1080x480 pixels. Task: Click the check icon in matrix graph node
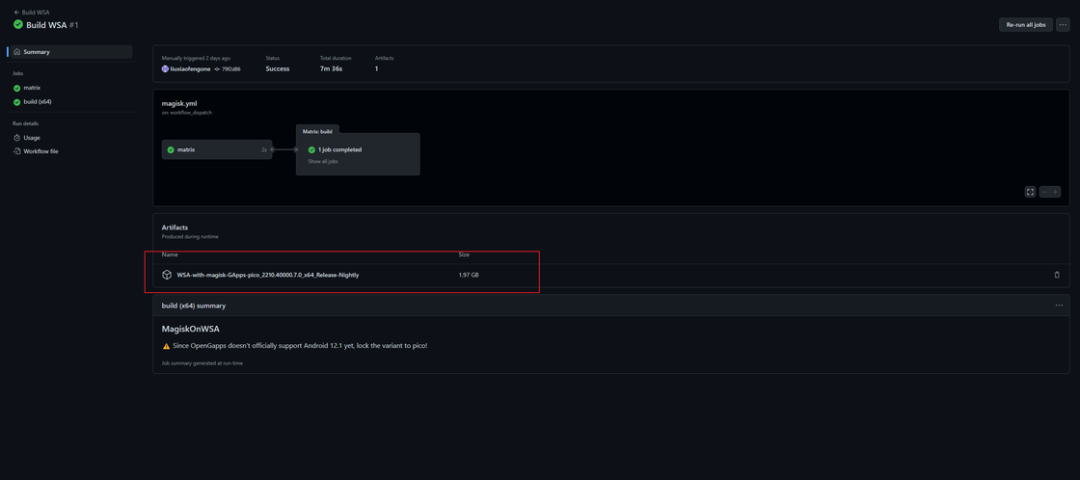coord(170,149)
